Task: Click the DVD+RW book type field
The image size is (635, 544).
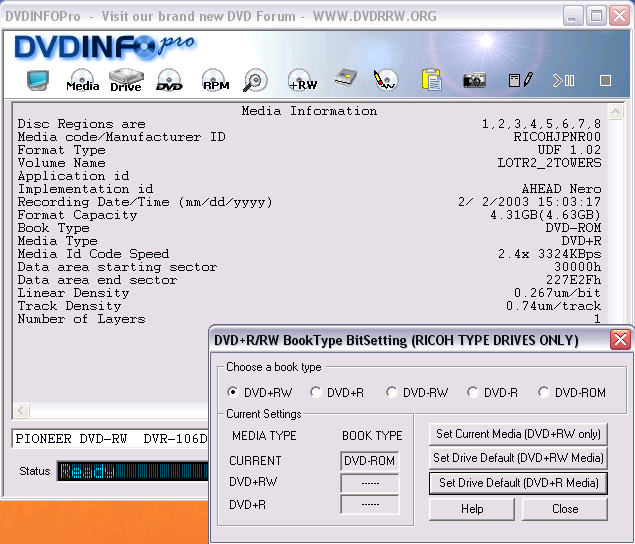Action: [x=369, y=483]
